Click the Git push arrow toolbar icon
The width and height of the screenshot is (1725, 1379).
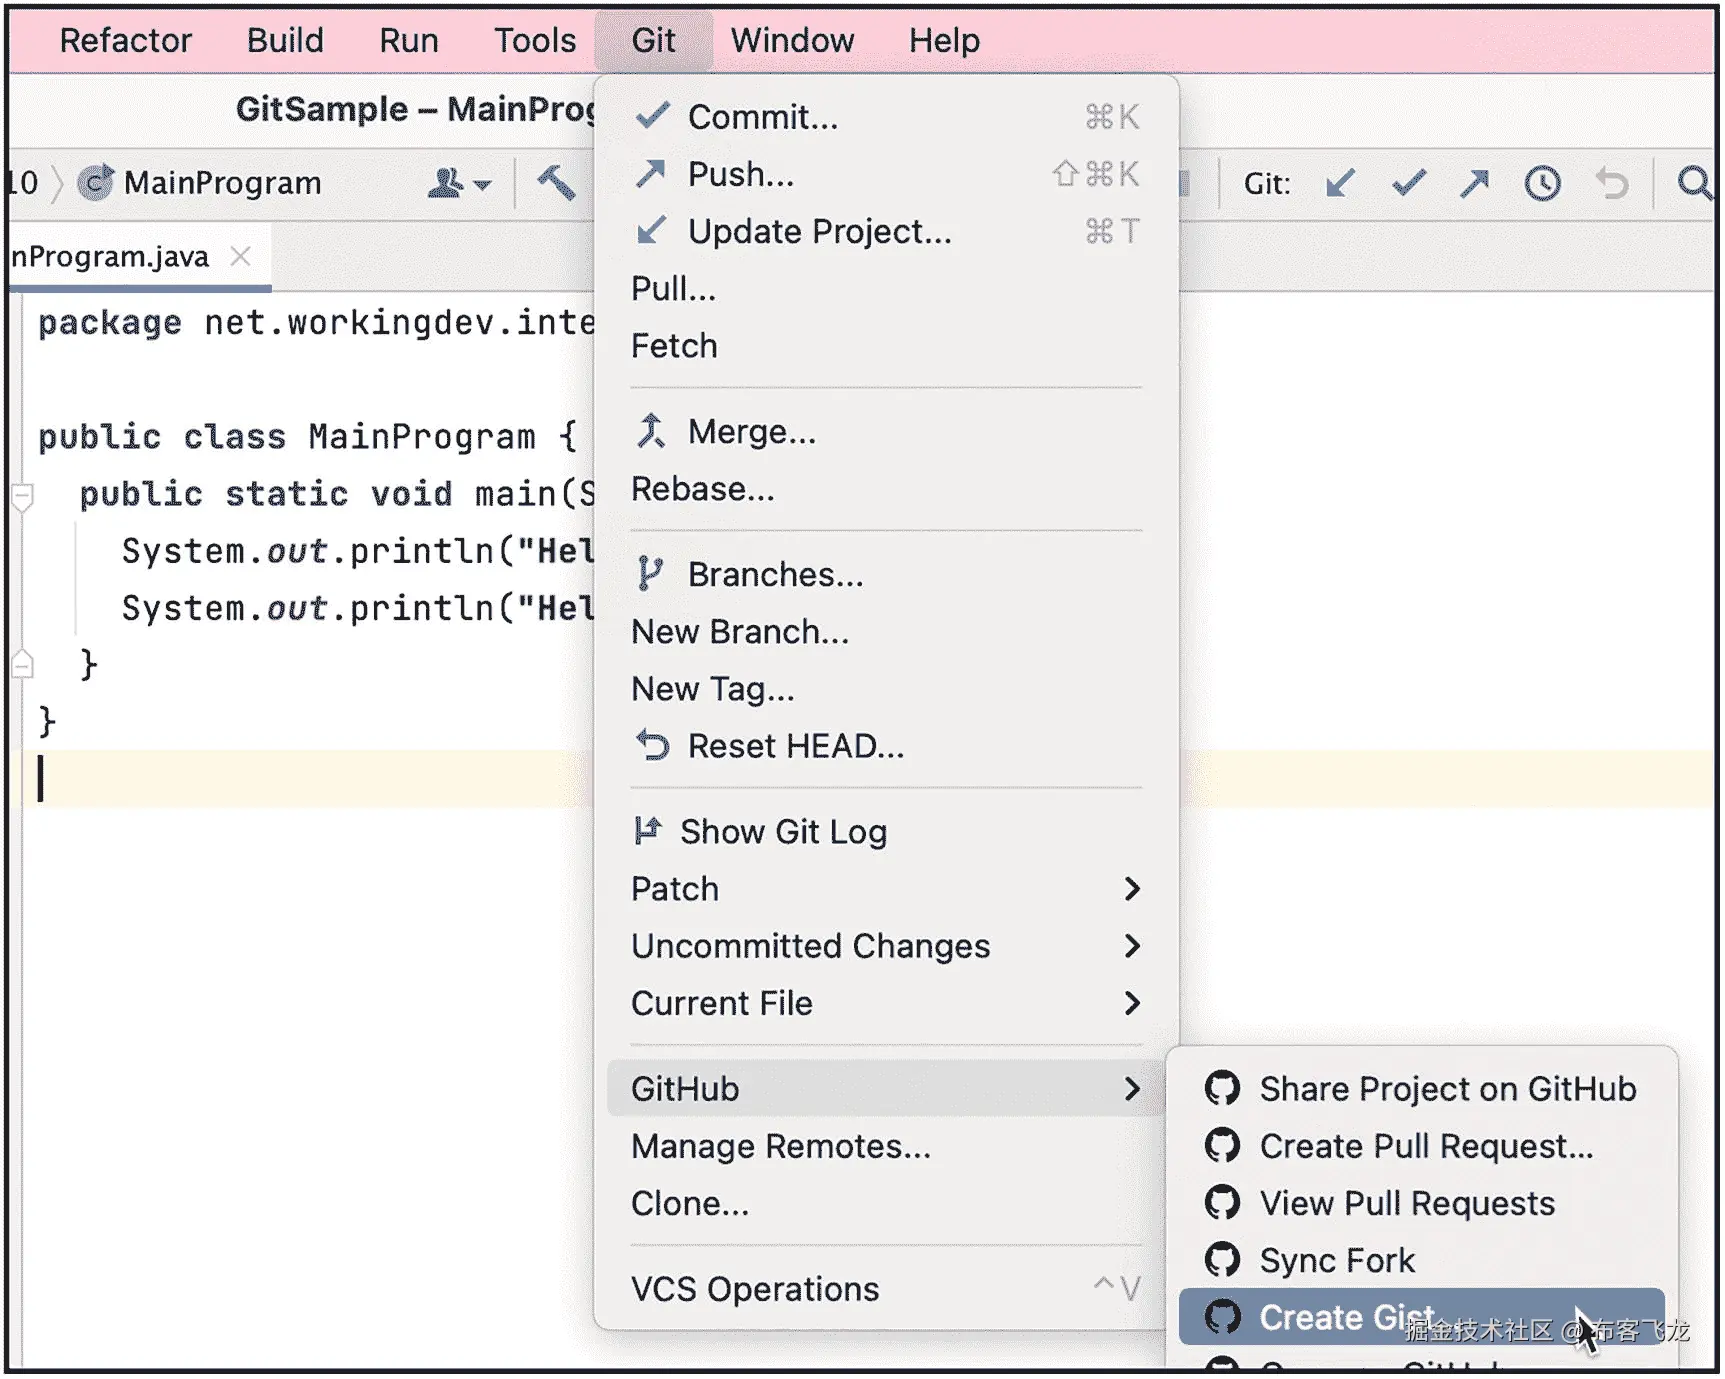click(x=1474, y=184)
